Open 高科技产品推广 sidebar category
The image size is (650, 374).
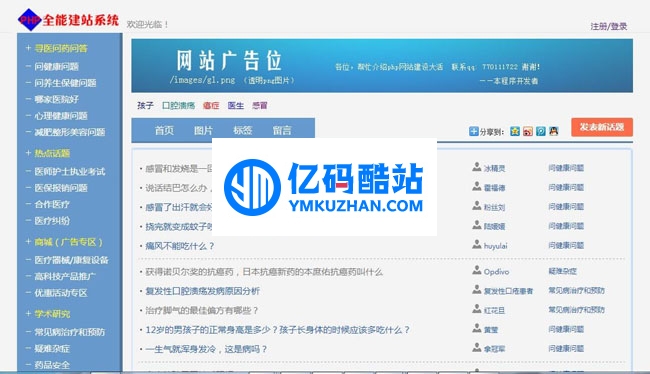point(65,276)
